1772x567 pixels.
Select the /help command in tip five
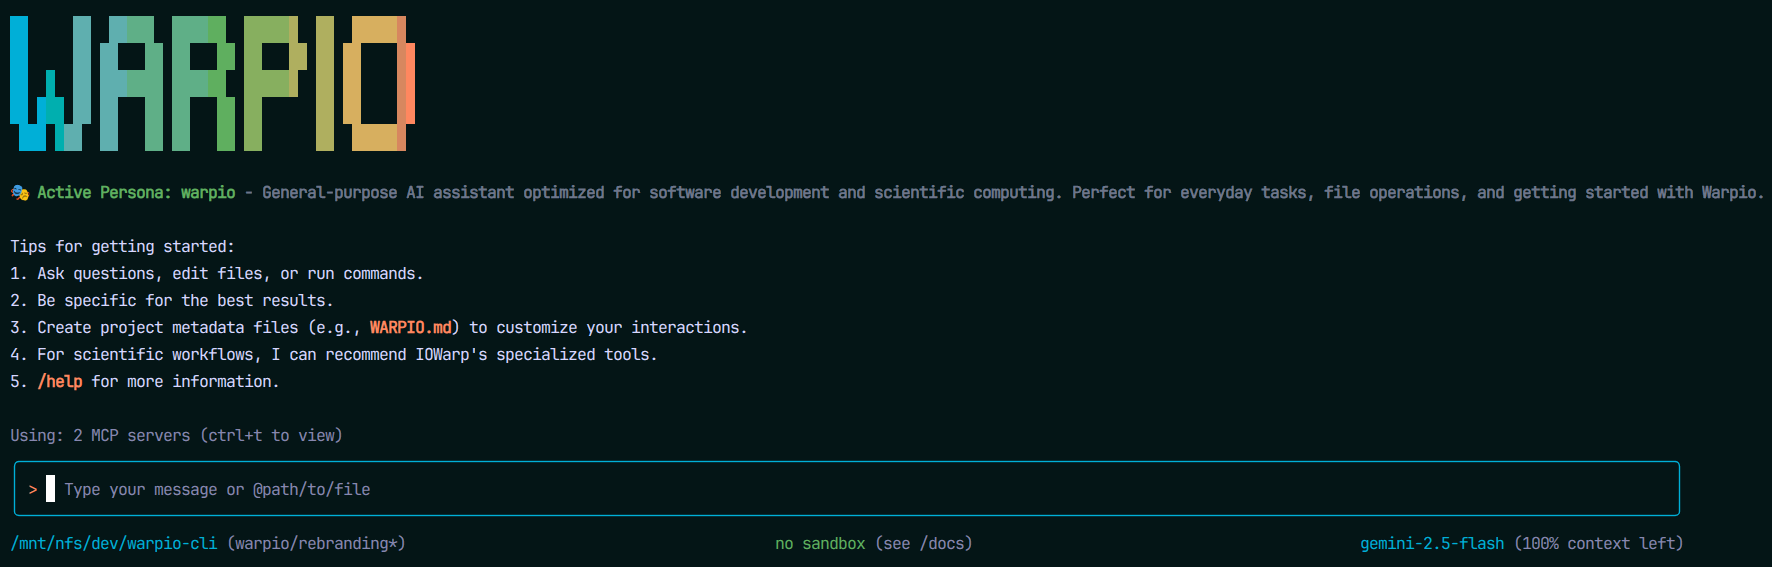point(60,381)
